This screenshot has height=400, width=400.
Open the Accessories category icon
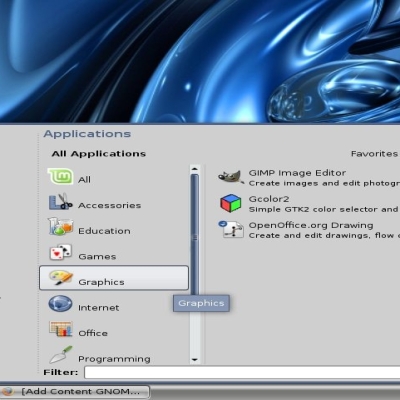[60, 202]
